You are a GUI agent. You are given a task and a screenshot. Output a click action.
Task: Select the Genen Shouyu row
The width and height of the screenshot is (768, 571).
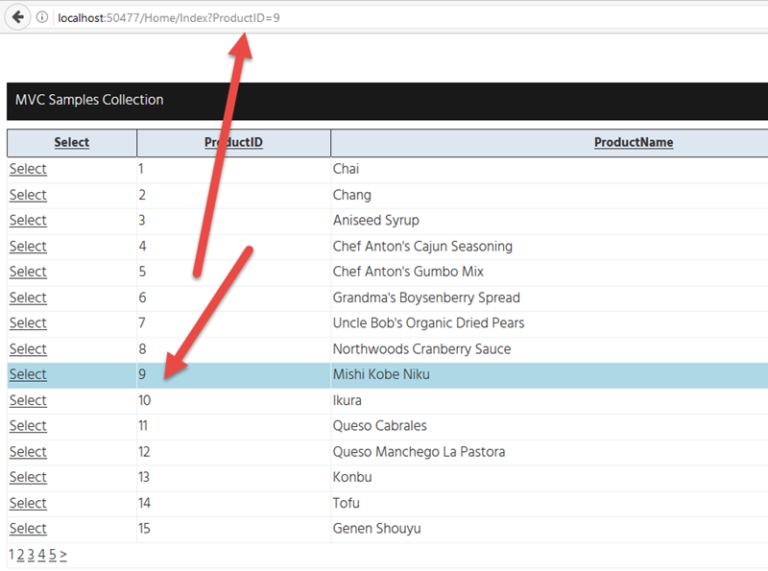[x=28, y=529]
